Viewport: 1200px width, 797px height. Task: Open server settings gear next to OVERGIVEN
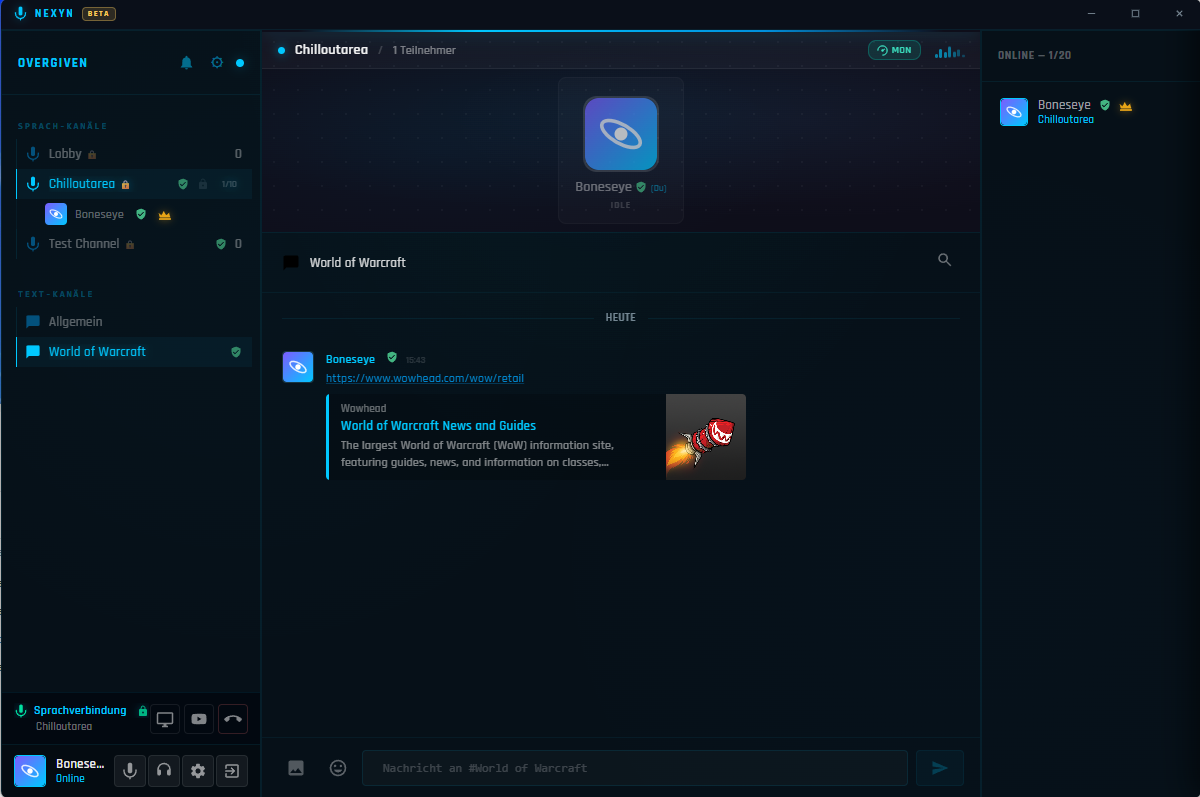pyautogui.click(x=217, y=63)
